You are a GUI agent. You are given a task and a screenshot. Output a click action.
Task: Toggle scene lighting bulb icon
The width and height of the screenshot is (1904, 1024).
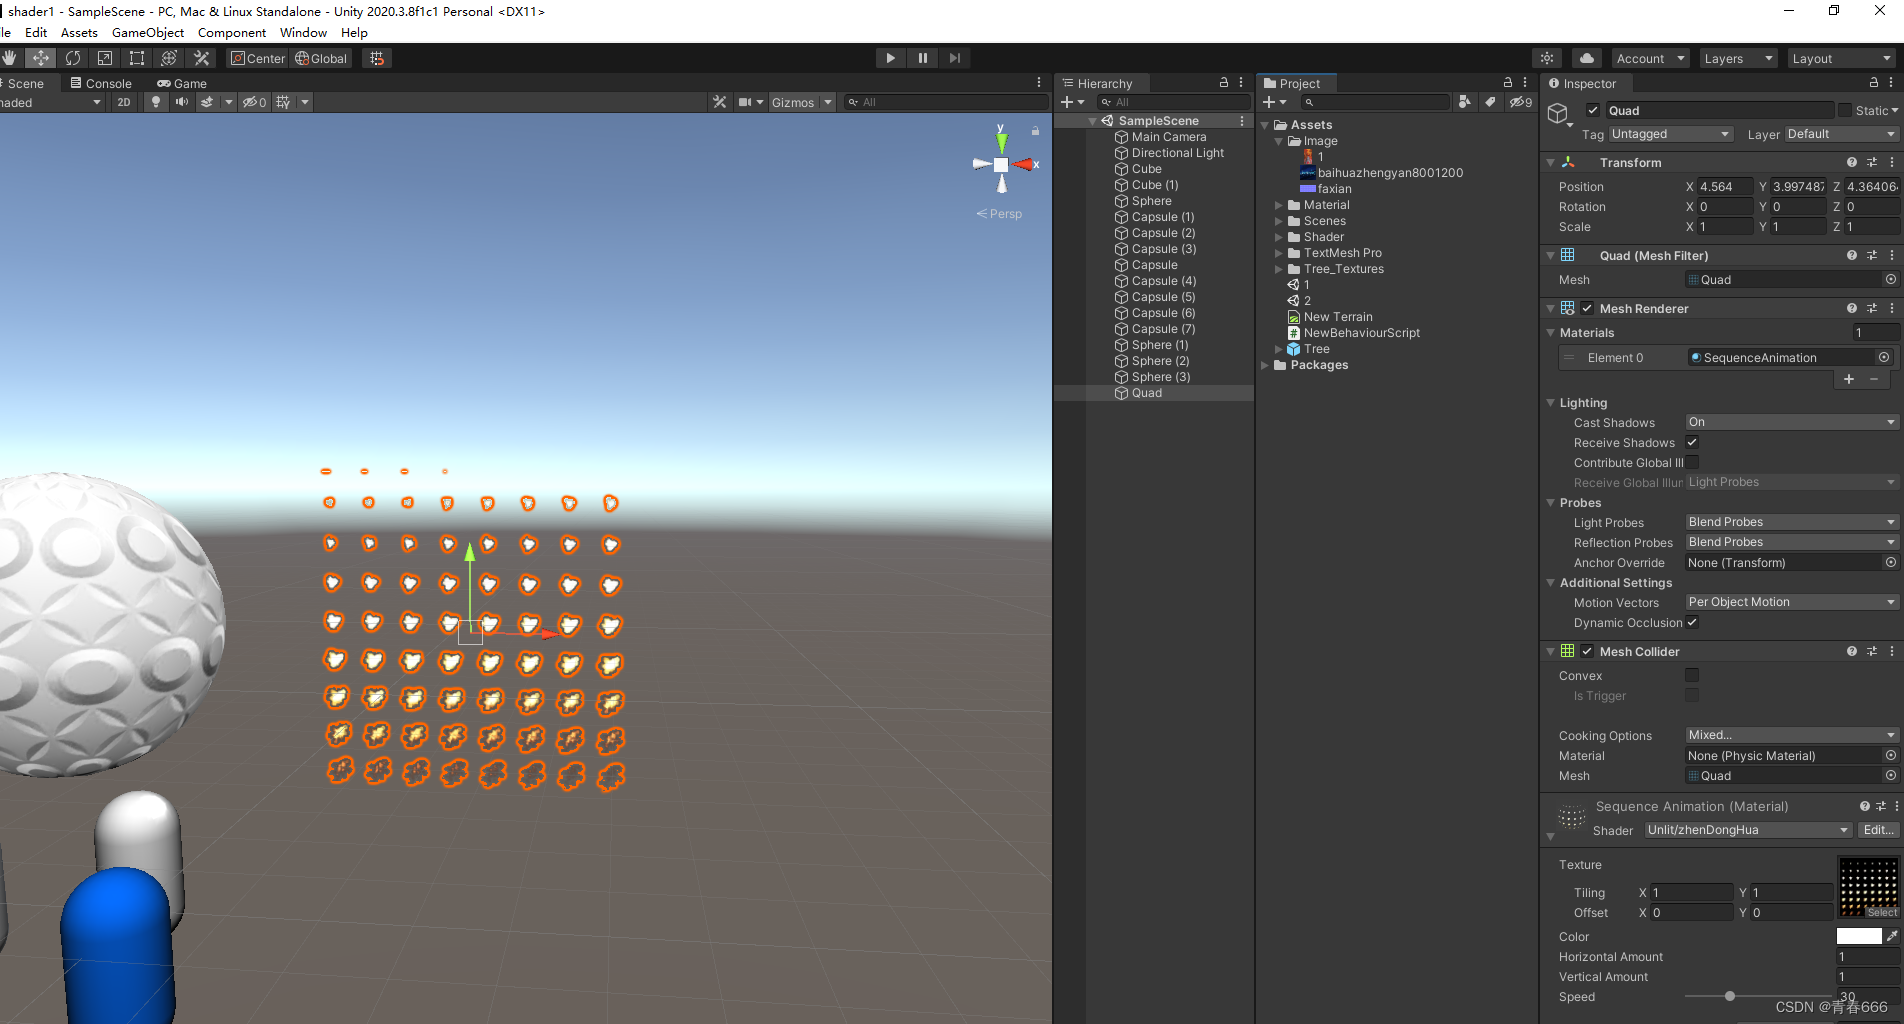point(155,102)
